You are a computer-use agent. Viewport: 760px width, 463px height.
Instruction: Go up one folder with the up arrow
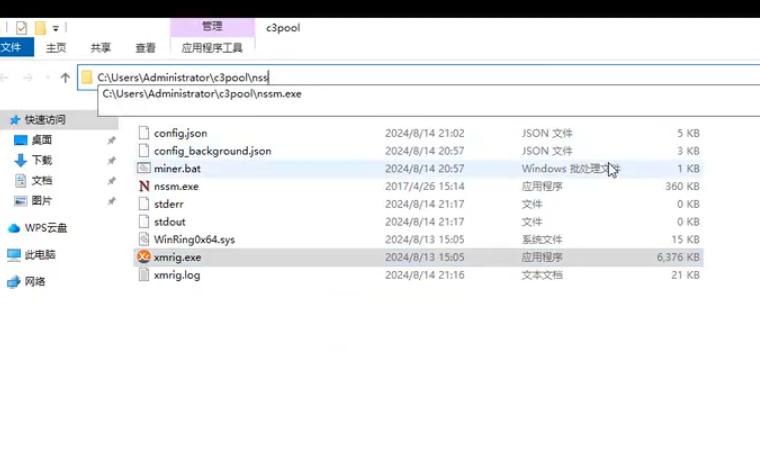[x=65, y=78]
